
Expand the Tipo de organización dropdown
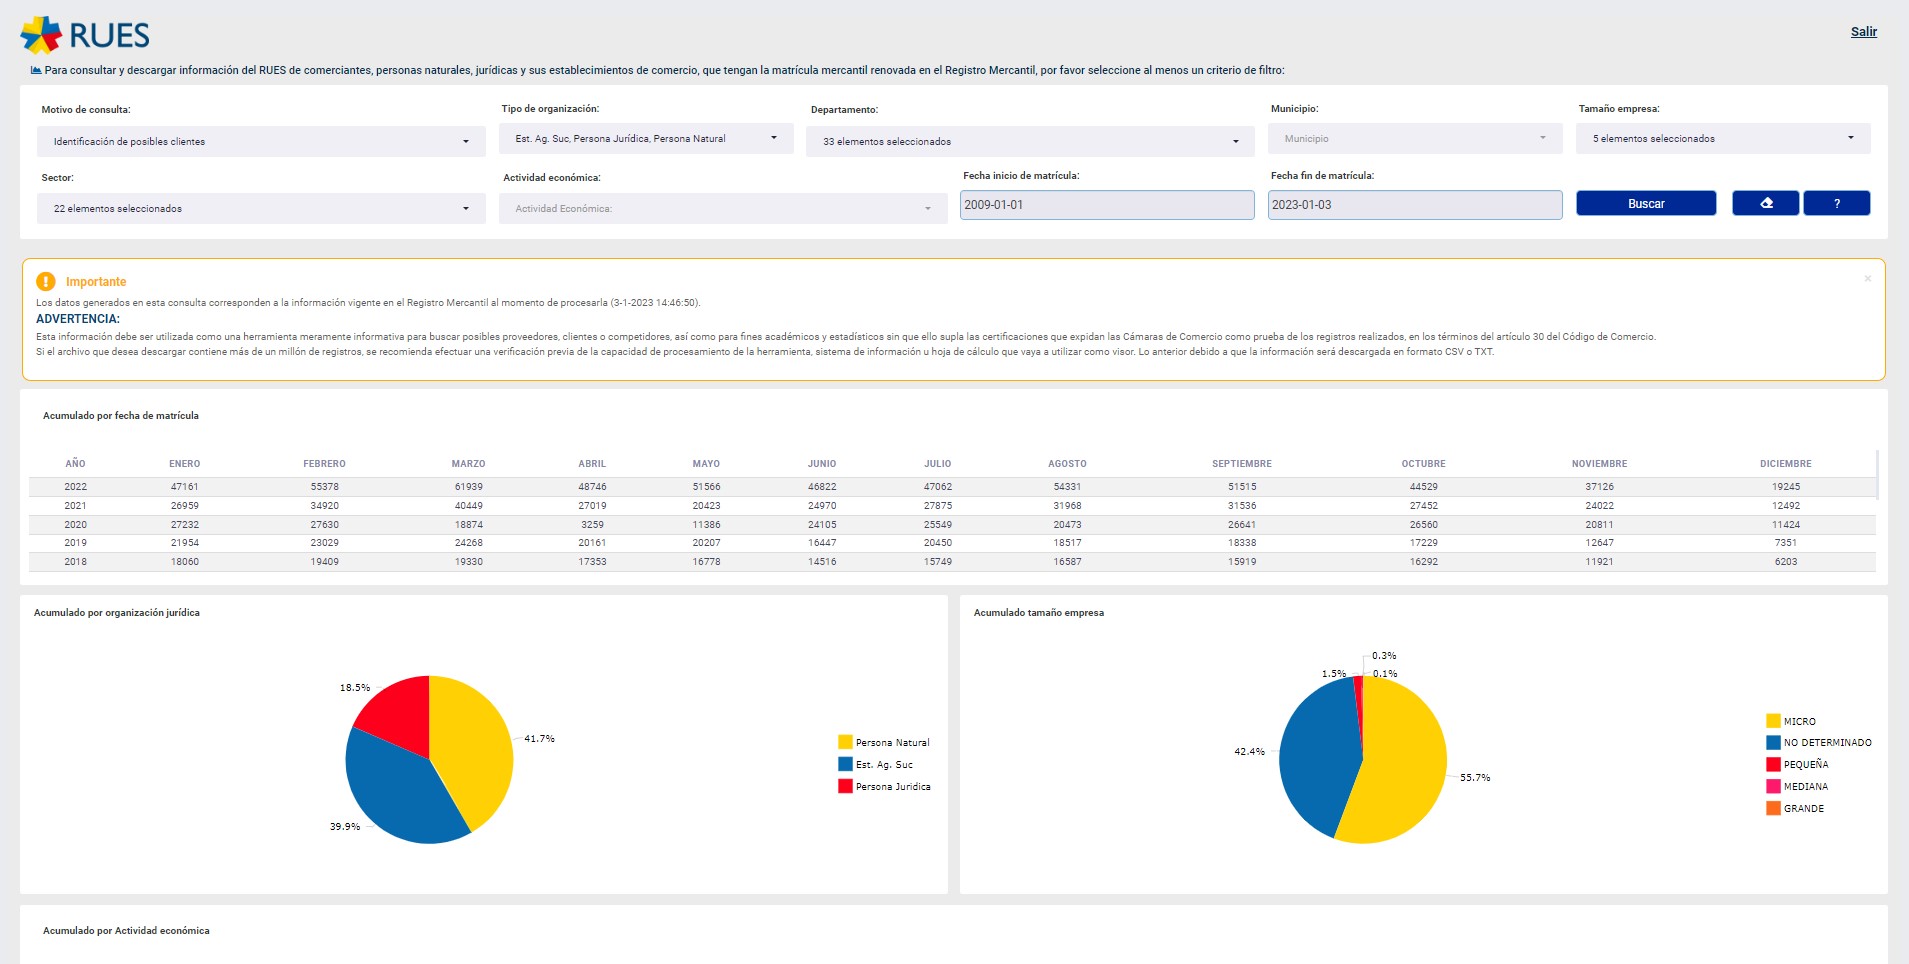tap(645, 139)
